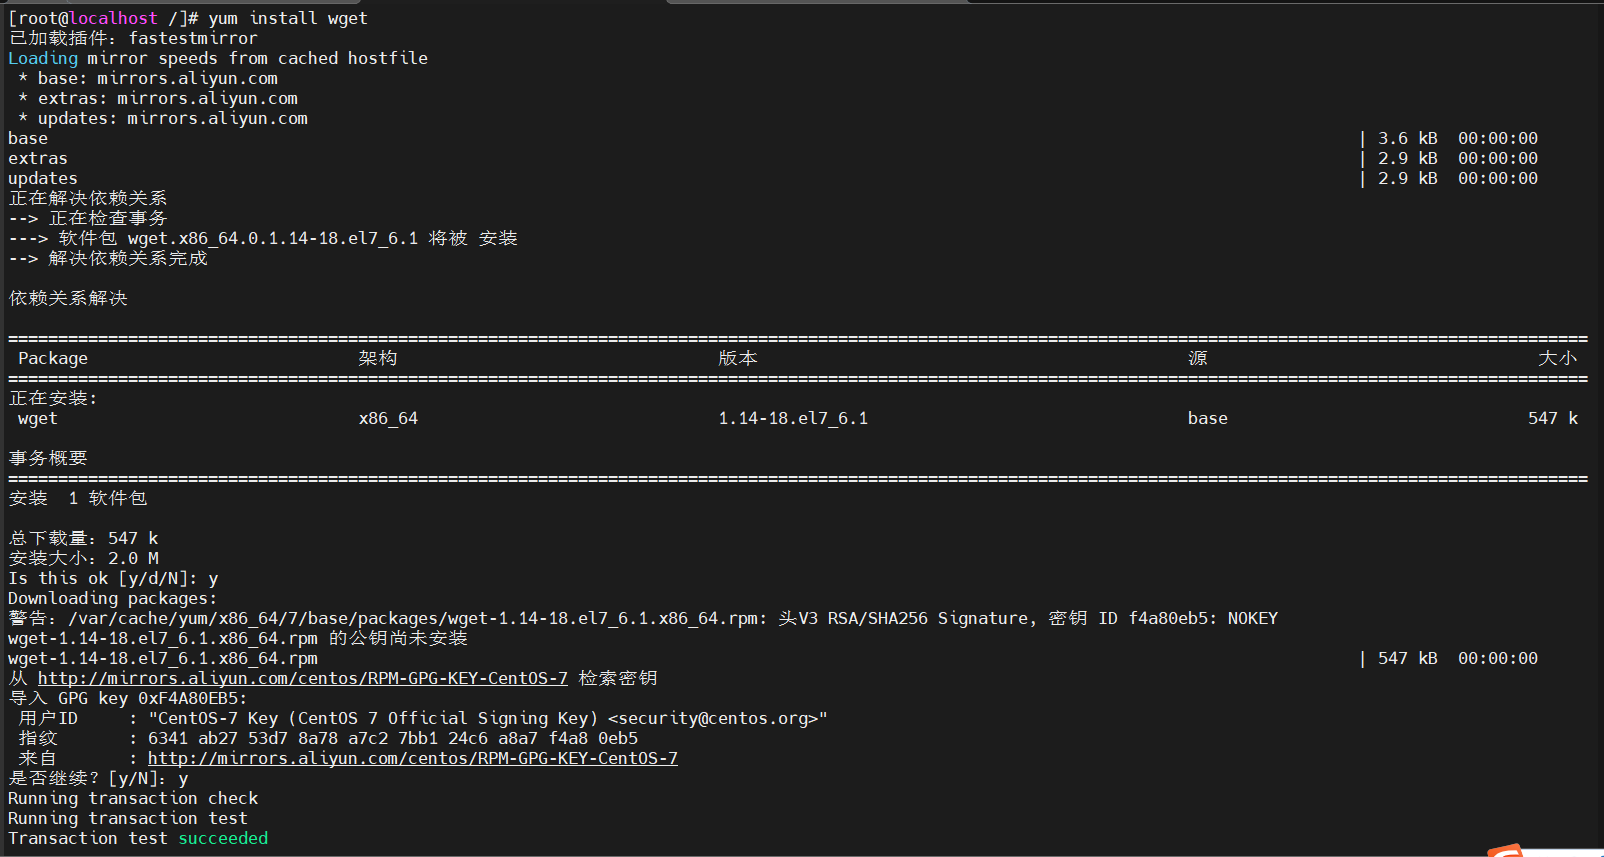Click the orange icon at bottom-right corner
Viewport: 1604px width, 857px height.
(x=1505, y=850)
